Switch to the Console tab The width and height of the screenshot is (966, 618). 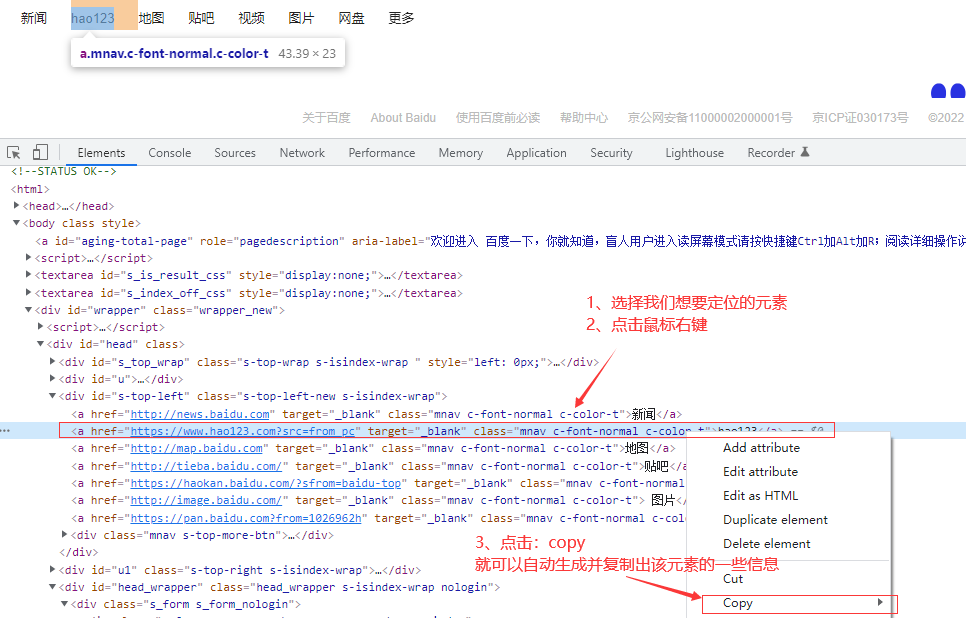click(169, 153)
